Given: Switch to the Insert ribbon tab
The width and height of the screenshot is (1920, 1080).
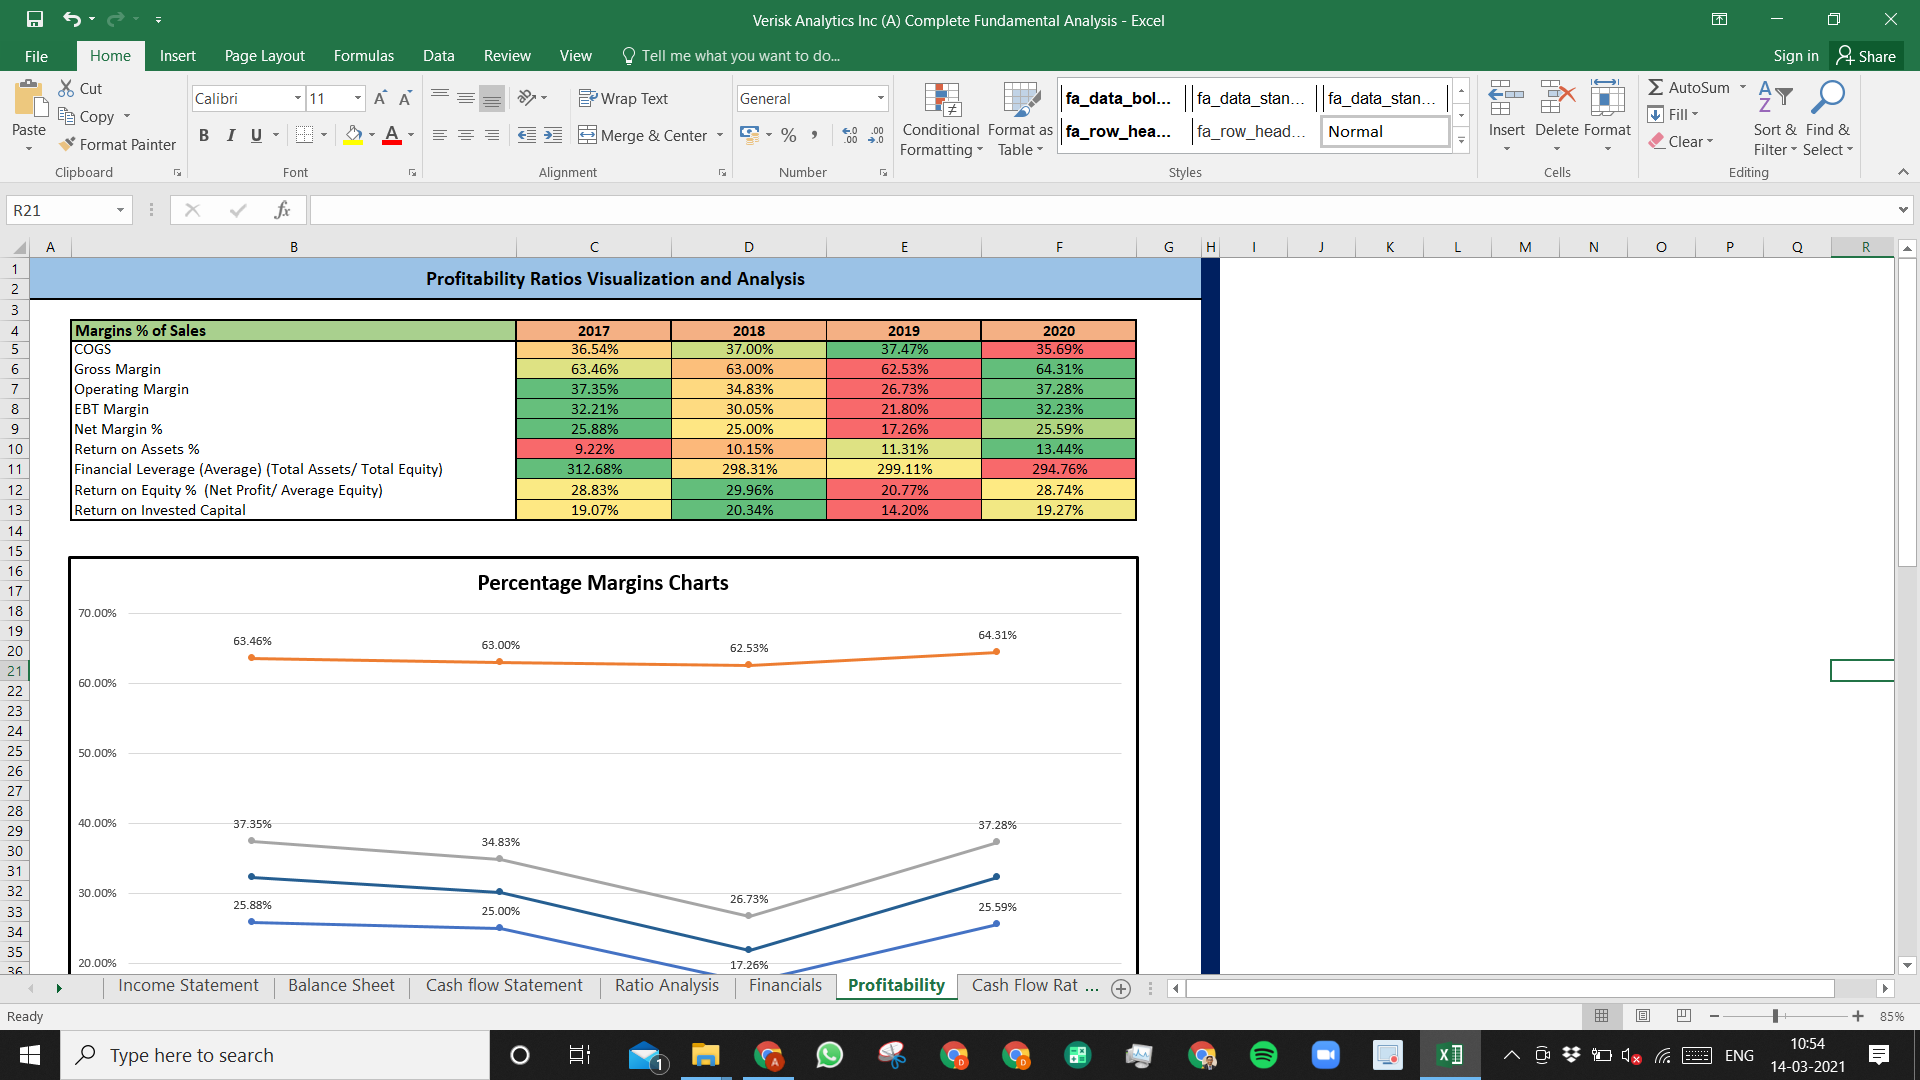Looking at the screenshot, I should click(178, 56).
